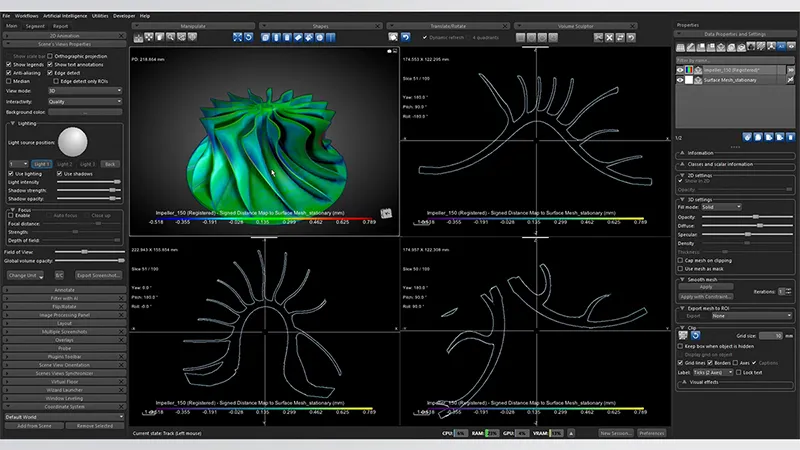This screenshot has width=800, height=450.
Task: Open the View mode dropdown
Action: click(x=85, y=91)
